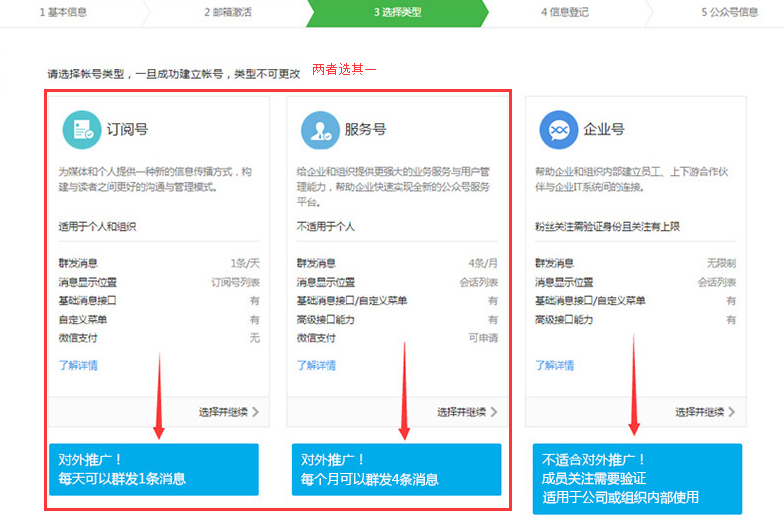Open 了解详情 link under 企业号
Image resolution: width=784 pixels, height=524 pixels.
click(555, 365)
